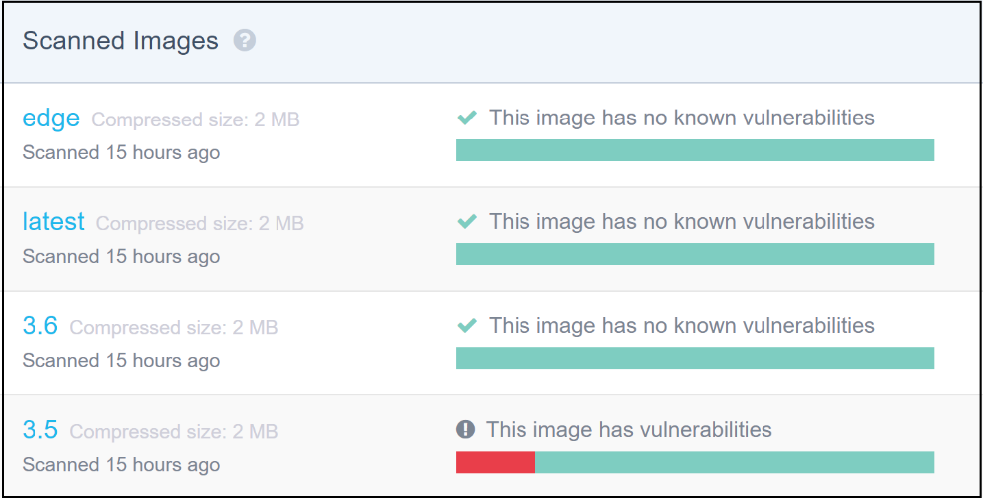Click the green segment of 3.5 bar
This screenshot has width=983, height=498.
pos(734,462)
